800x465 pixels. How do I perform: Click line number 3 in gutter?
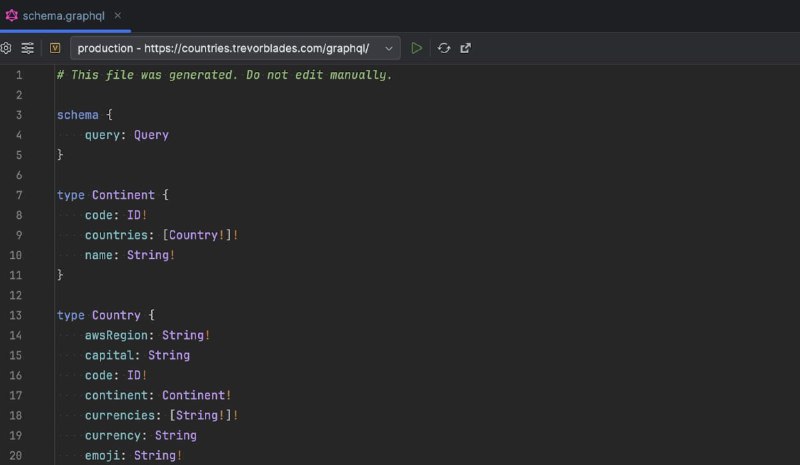click(x=19, y=115)
